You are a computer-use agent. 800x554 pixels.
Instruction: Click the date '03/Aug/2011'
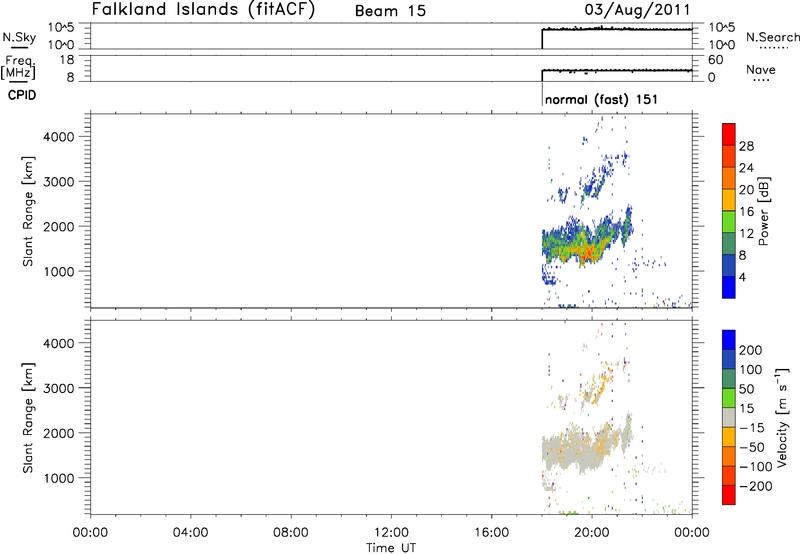click(637, 10)
